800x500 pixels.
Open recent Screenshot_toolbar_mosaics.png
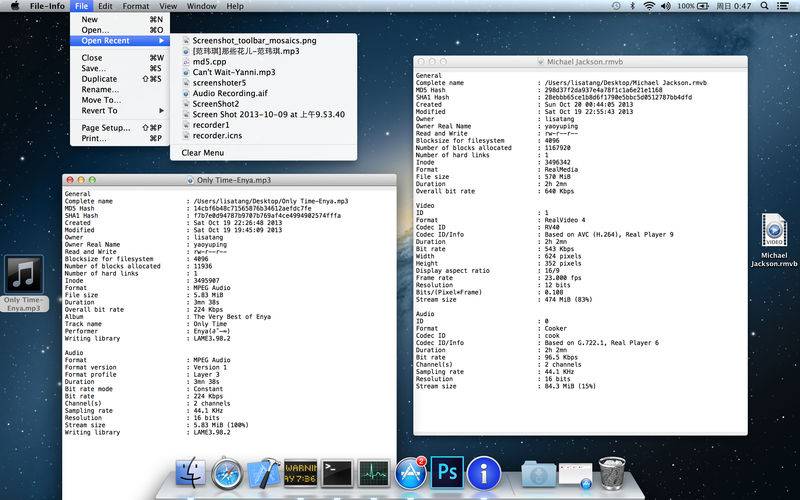263,40
